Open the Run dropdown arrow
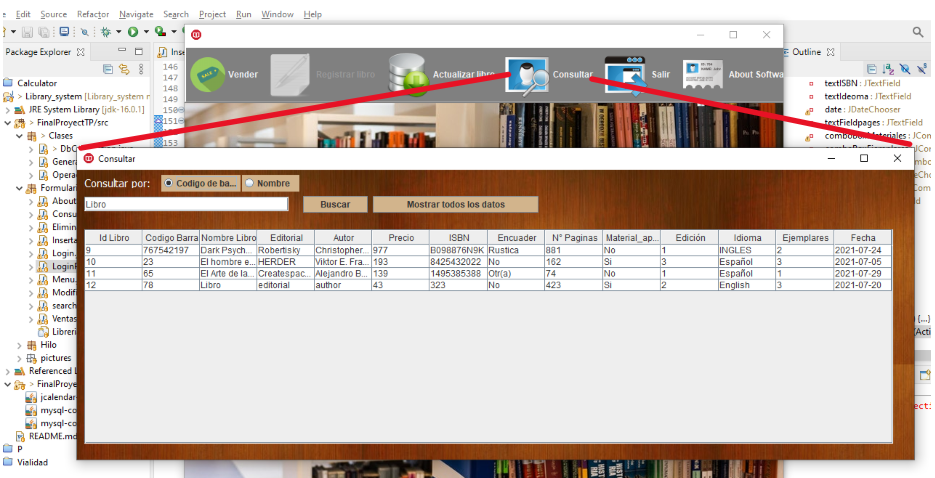The width and height of the screenshot is (935, 478). click(x=145, y=32)
